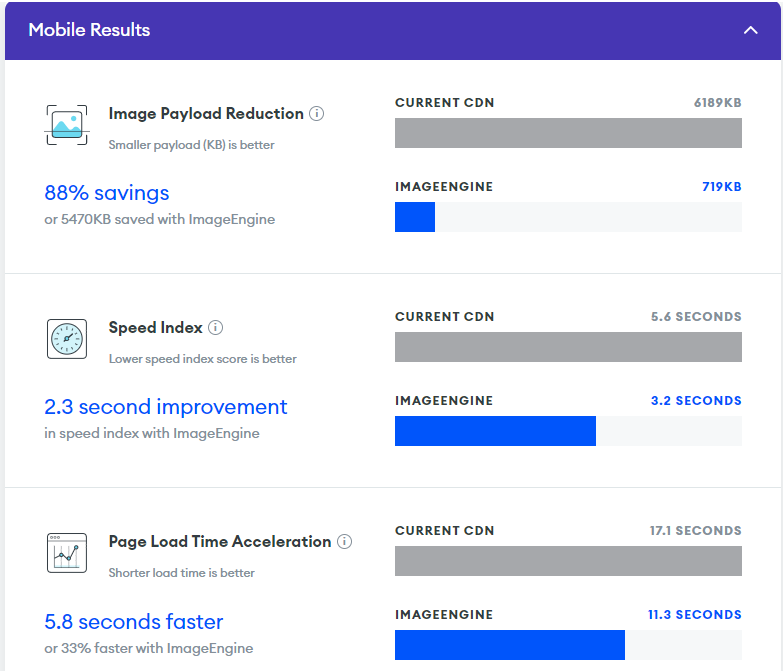Click IMAGEENGINE label in payload section

coord(444,187)
